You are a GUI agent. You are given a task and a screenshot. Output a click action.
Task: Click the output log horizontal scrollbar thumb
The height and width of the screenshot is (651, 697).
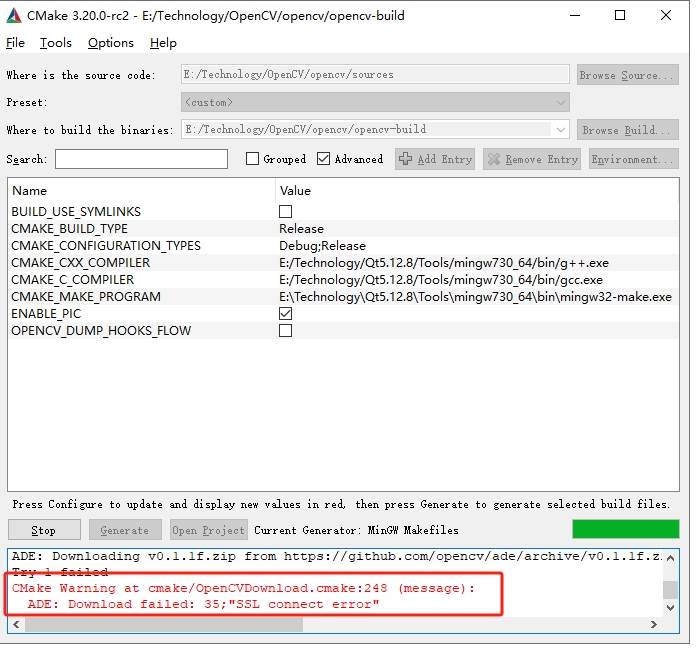tap(164, 624)
